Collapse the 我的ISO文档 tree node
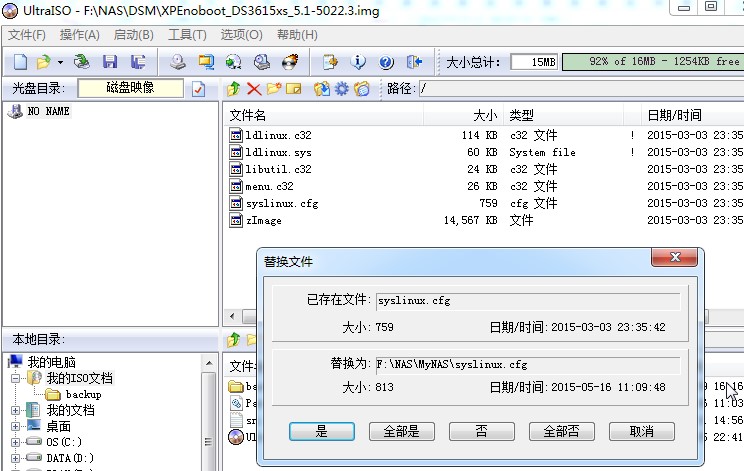The height and width of the screenshot is (471, 744). (15, 378)
